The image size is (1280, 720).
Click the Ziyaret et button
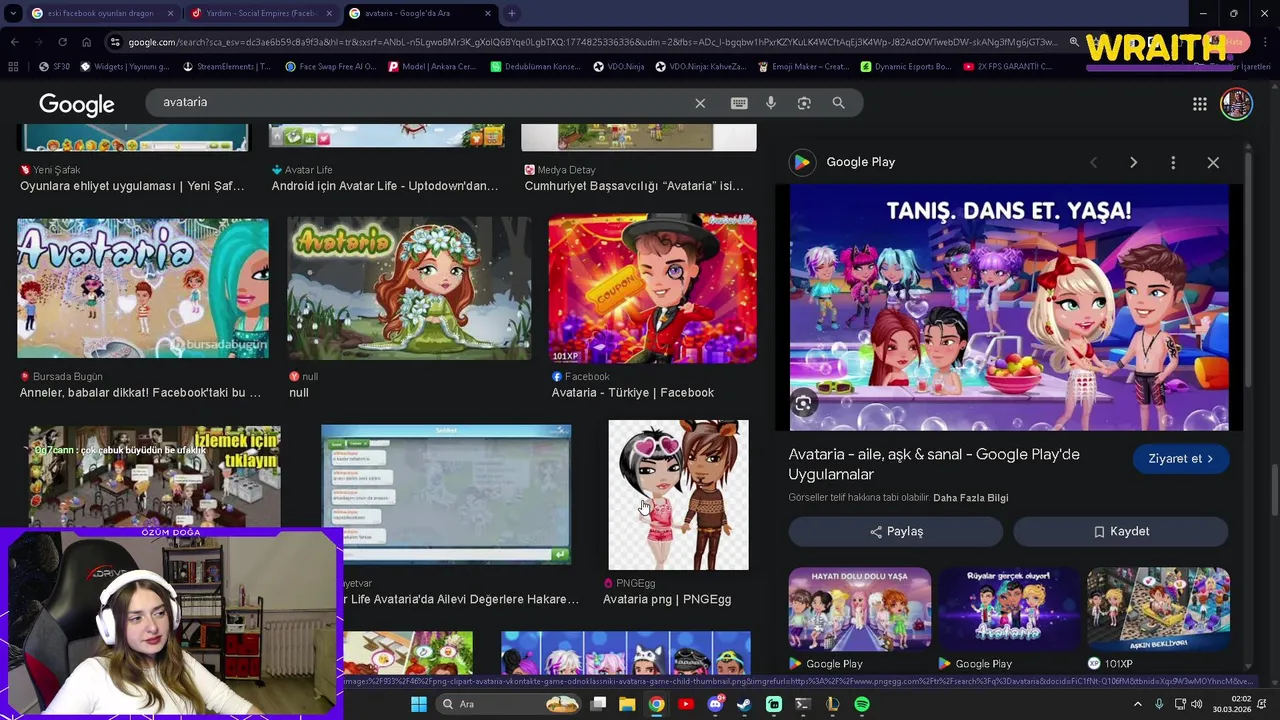1180,459
